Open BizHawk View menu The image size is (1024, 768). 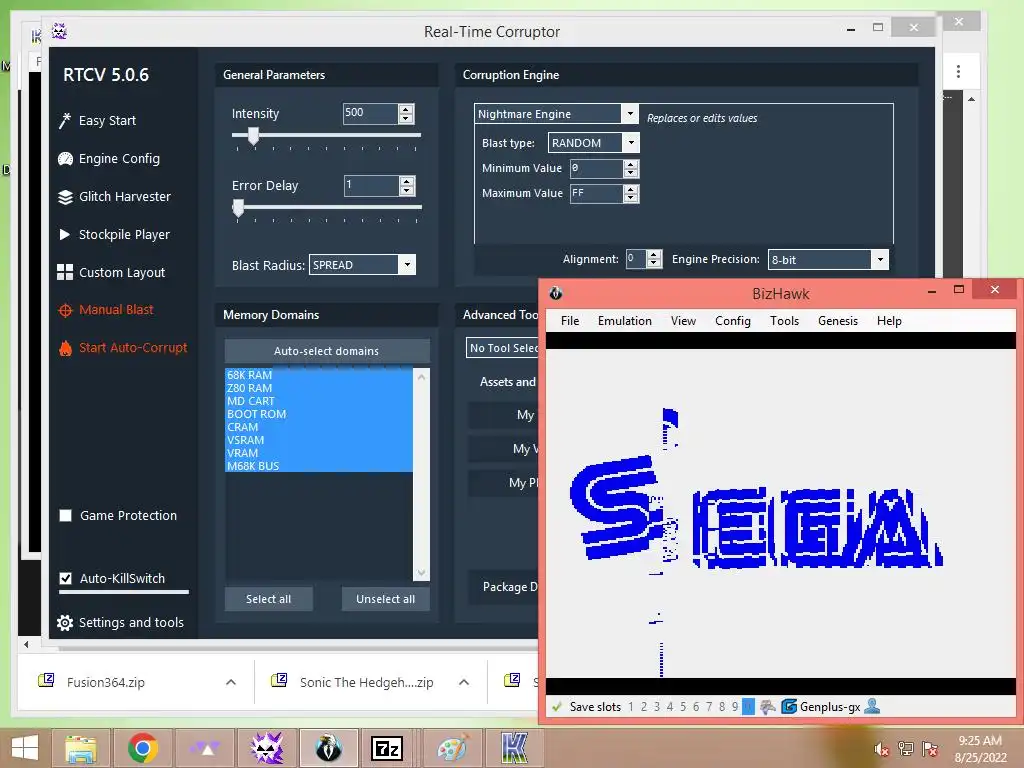pyautogui.click(x=683, y=321)
